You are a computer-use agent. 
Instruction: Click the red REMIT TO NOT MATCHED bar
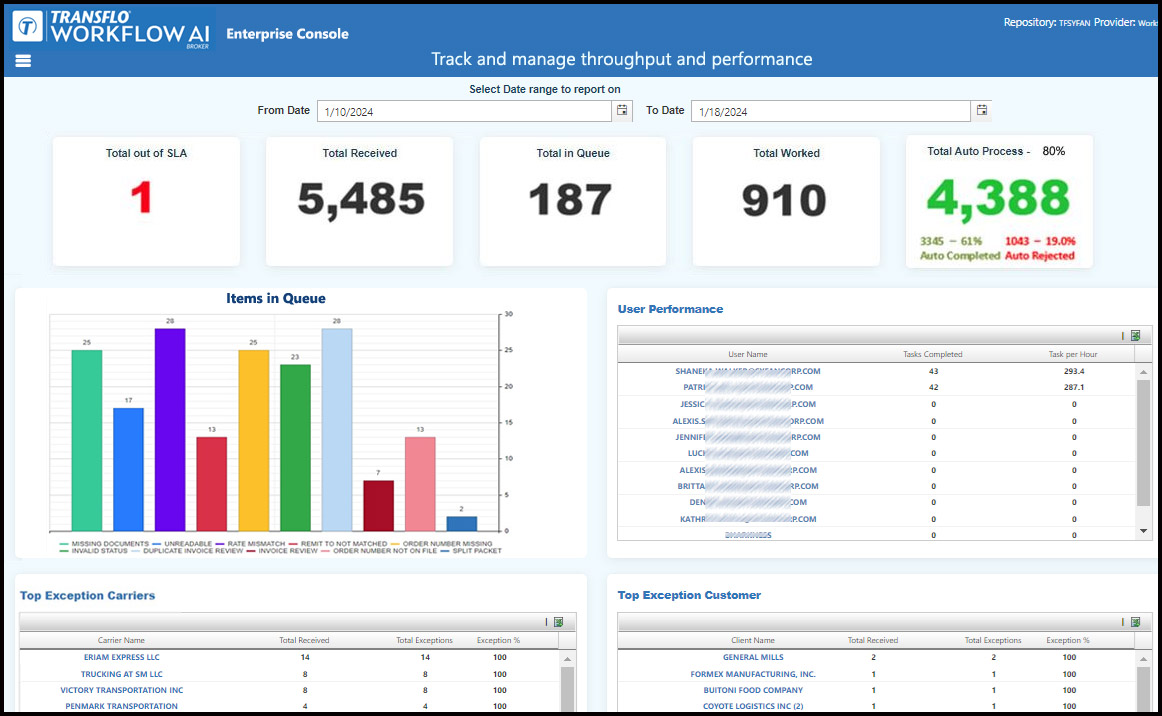pyautogui.click(x=211, y=484)
